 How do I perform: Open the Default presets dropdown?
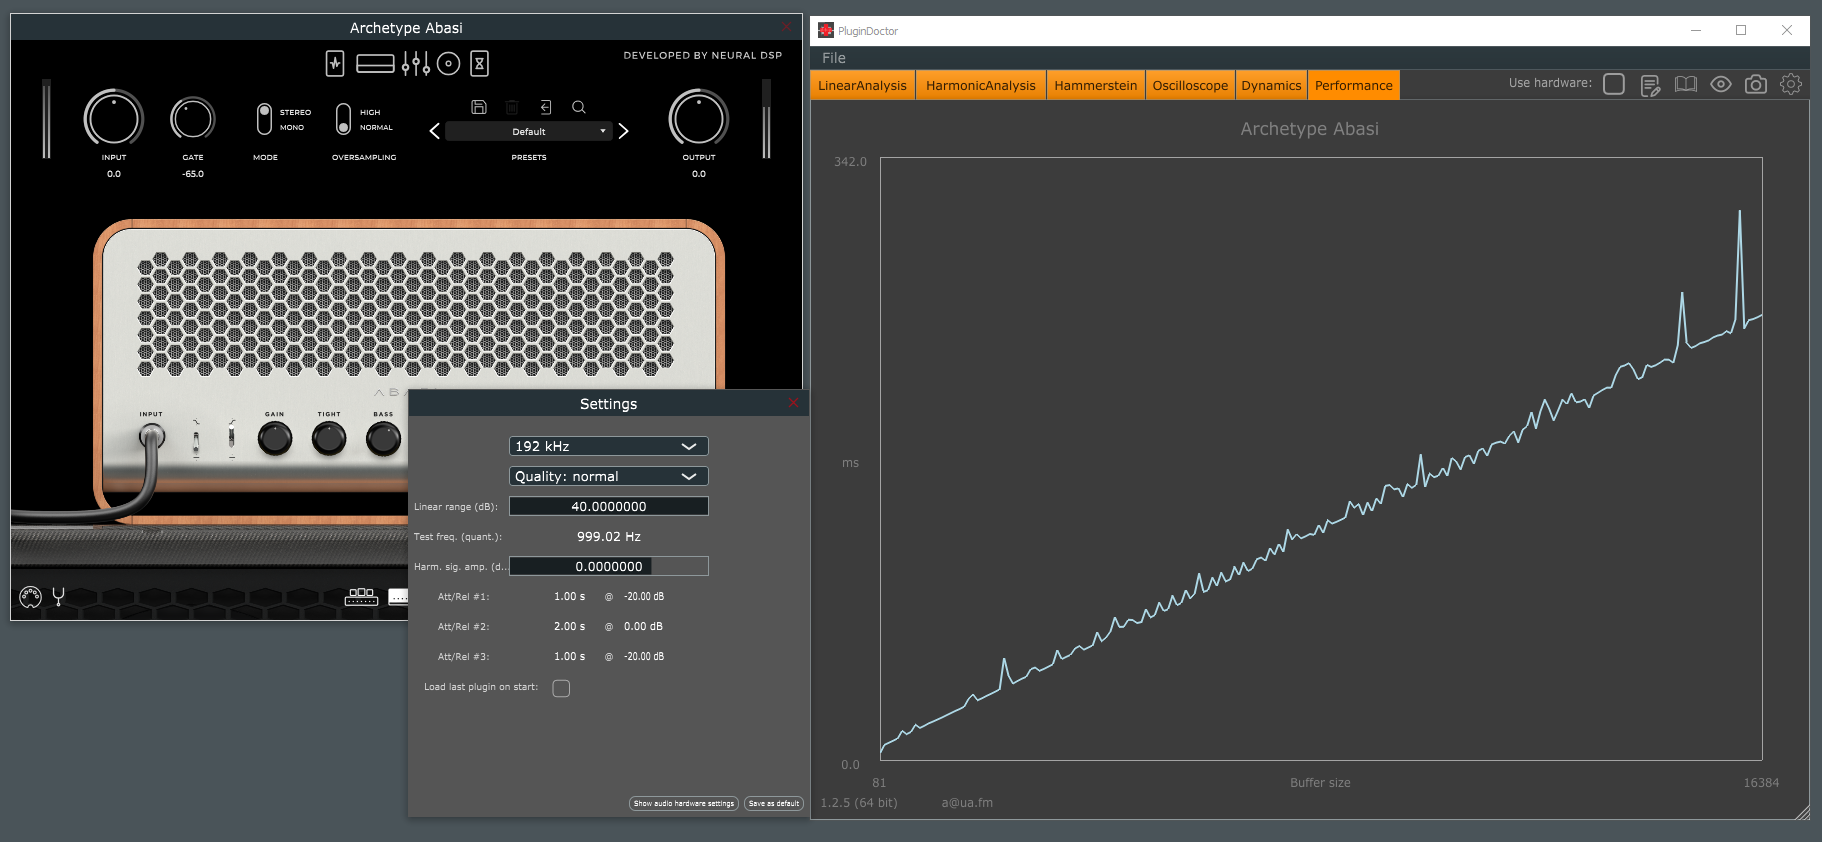pos(529,131)
